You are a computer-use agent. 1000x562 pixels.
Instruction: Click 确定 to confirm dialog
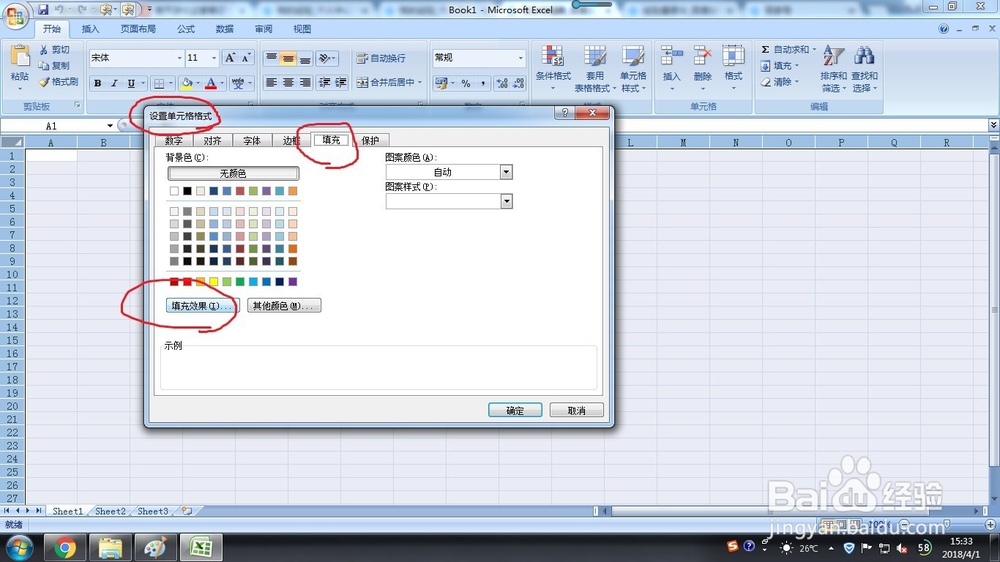click(x=515, y=410)
